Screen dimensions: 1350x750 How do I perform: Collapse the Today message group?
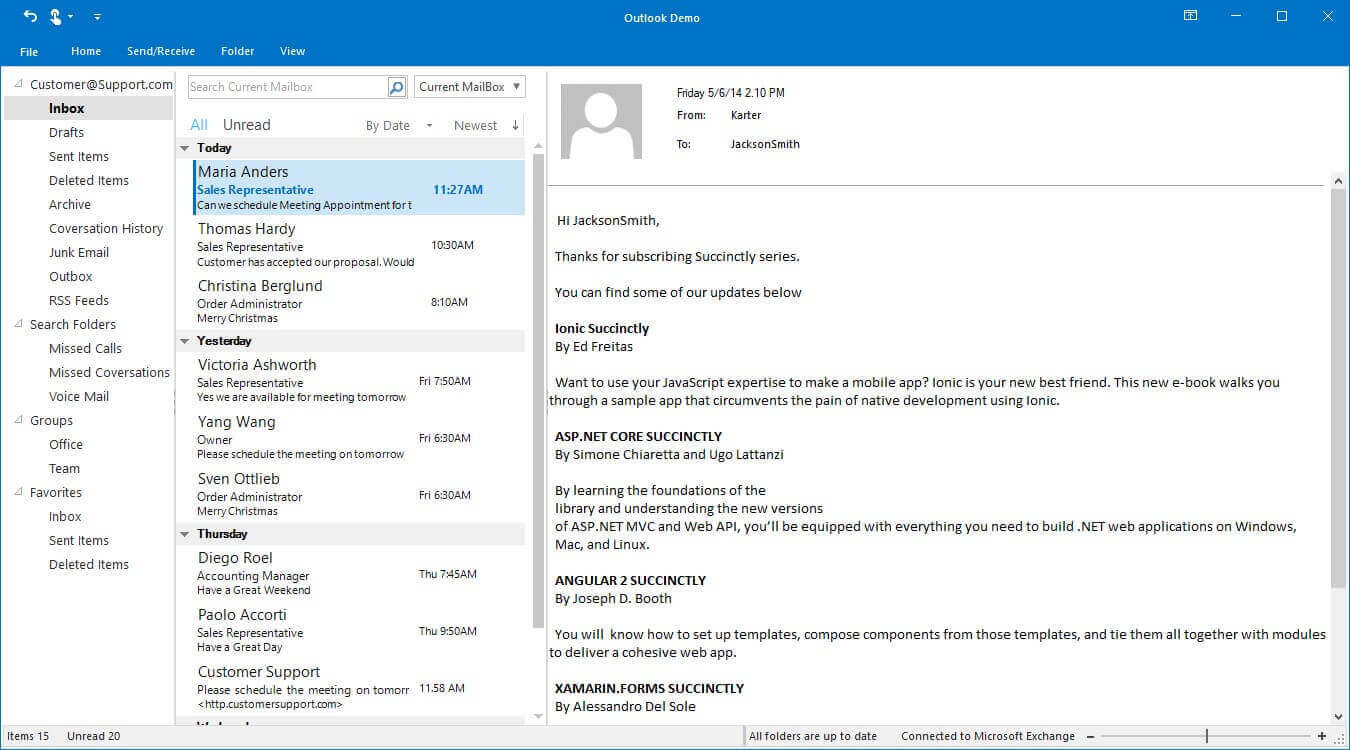click(x=185, y=148)
